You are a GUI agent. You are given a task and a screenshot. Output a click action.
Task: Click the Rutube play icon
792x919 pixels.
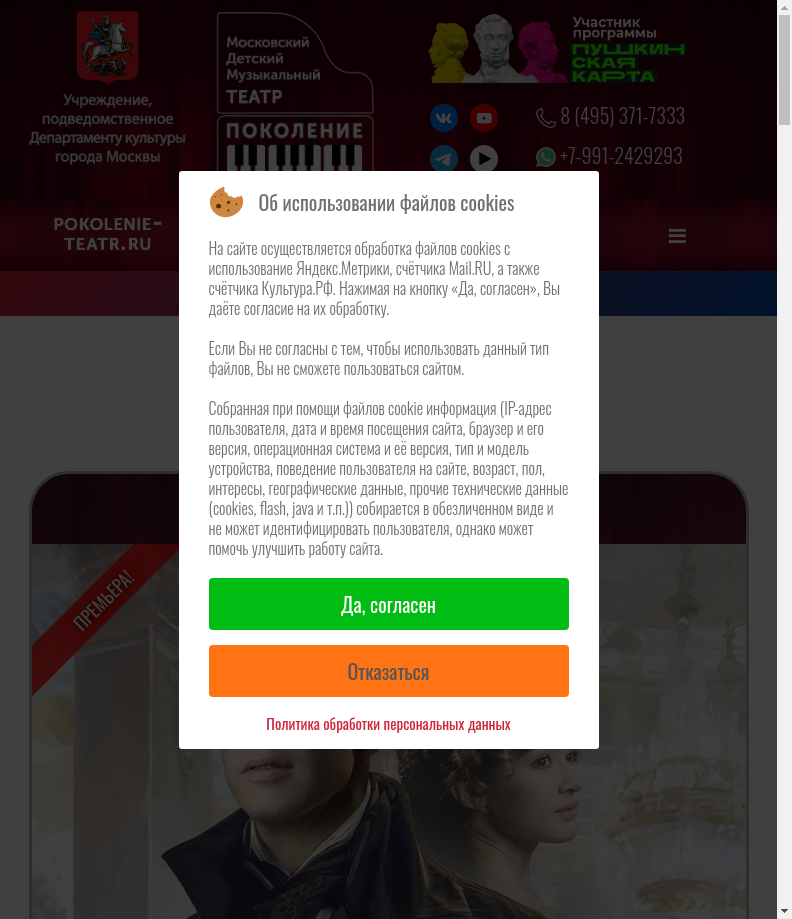484,158
